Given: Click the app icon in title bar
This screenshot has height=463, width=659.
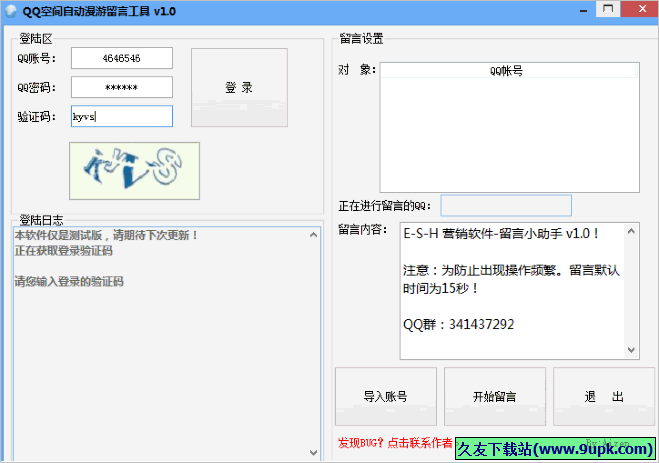Looking at the screenshot, I should [x=11, y=11].
